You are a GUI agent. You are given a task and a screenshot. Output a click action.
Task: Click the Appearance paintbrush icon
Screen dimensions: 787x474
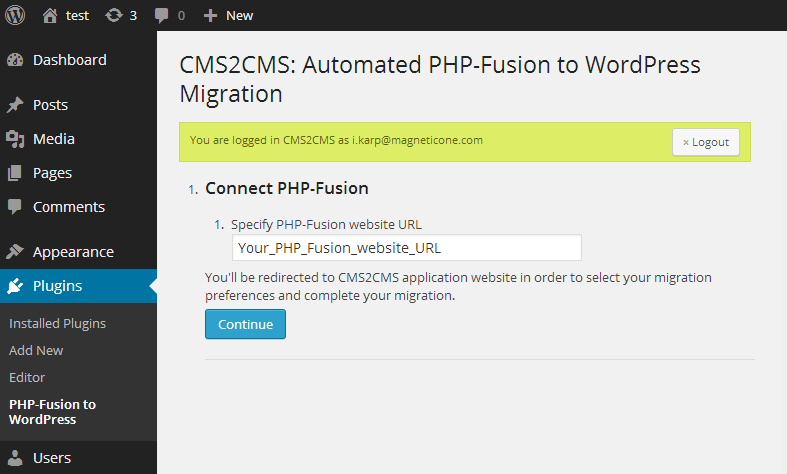(x=15, y=252)
